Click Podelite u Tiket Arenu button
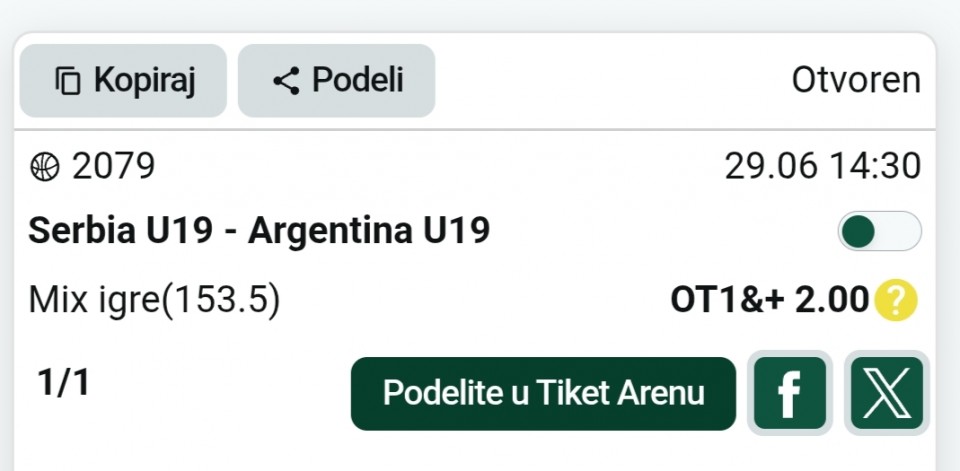The width and height of the screenshot is (960, 471). tap(543, 393)
